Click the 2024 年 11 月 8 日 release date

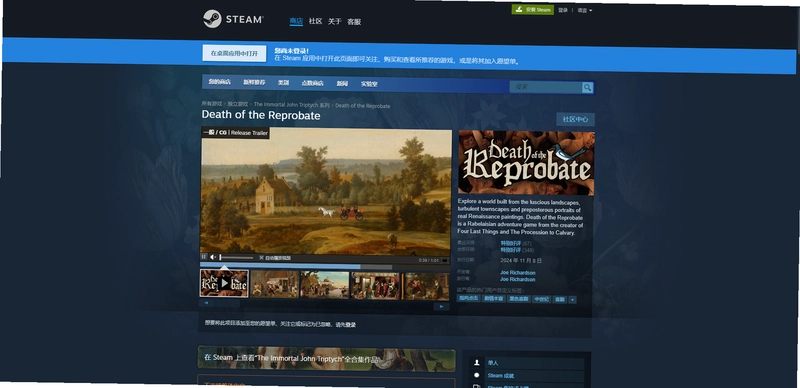(x=521, y=260)
